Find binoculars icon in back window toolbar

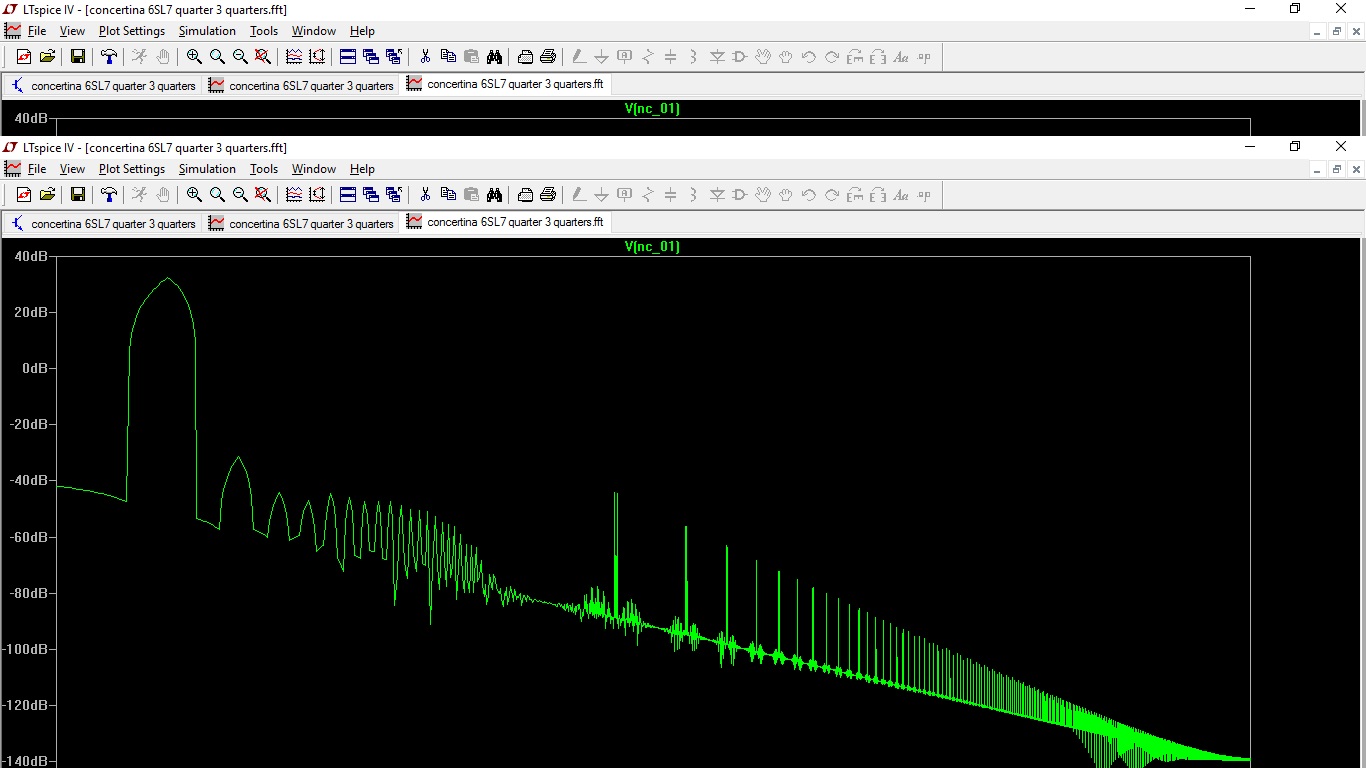[x=494, y=57]
